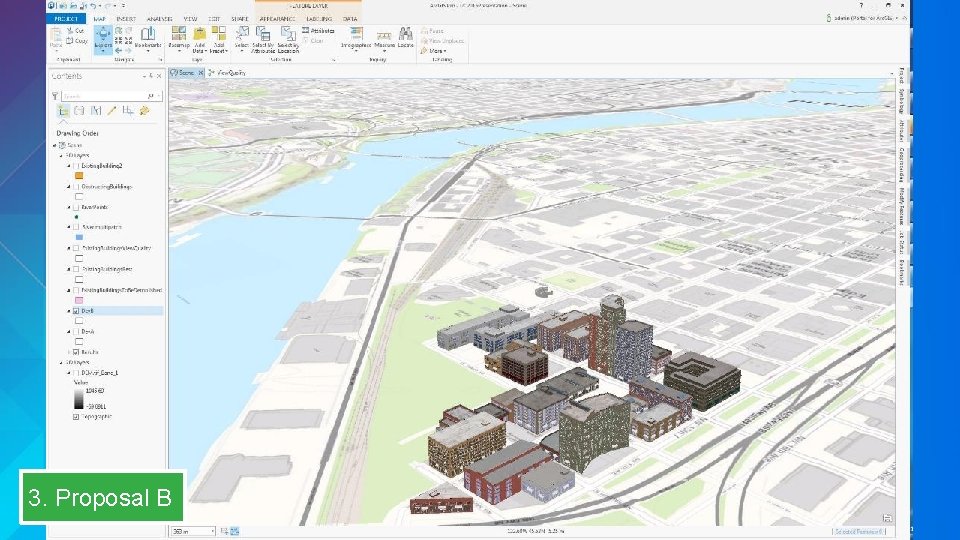
Task: Toggle the Topographic basemap layer checkbox
Action: [x=75, y=417]
